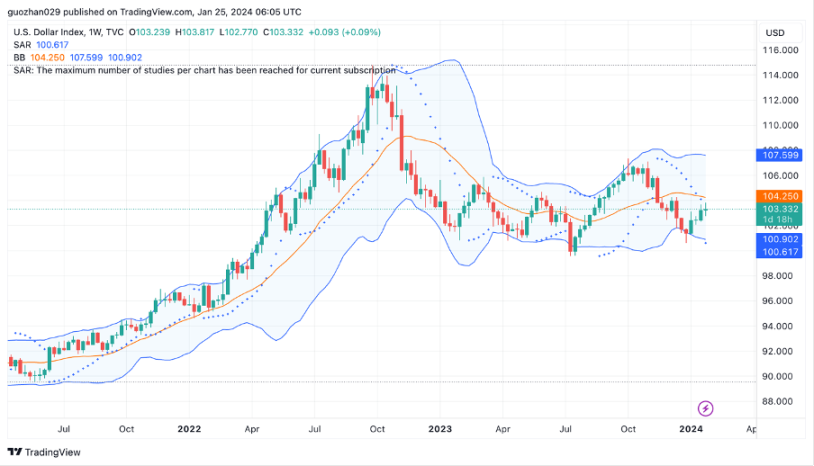Select the orange 104.250 price tag
The height and width of the screenshot is (466, 814).
click(x=780, y=196)
